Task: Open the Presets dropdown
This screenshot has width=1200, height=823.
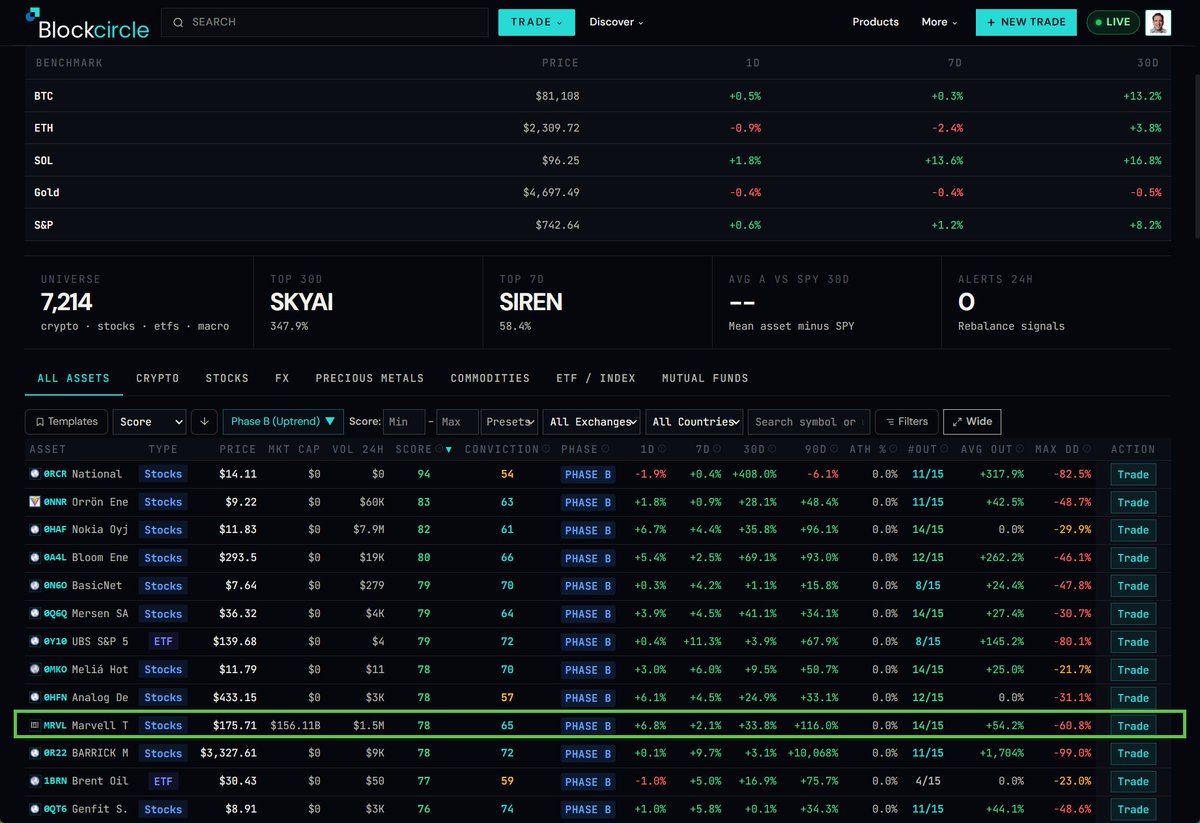Action: [510, 422]
